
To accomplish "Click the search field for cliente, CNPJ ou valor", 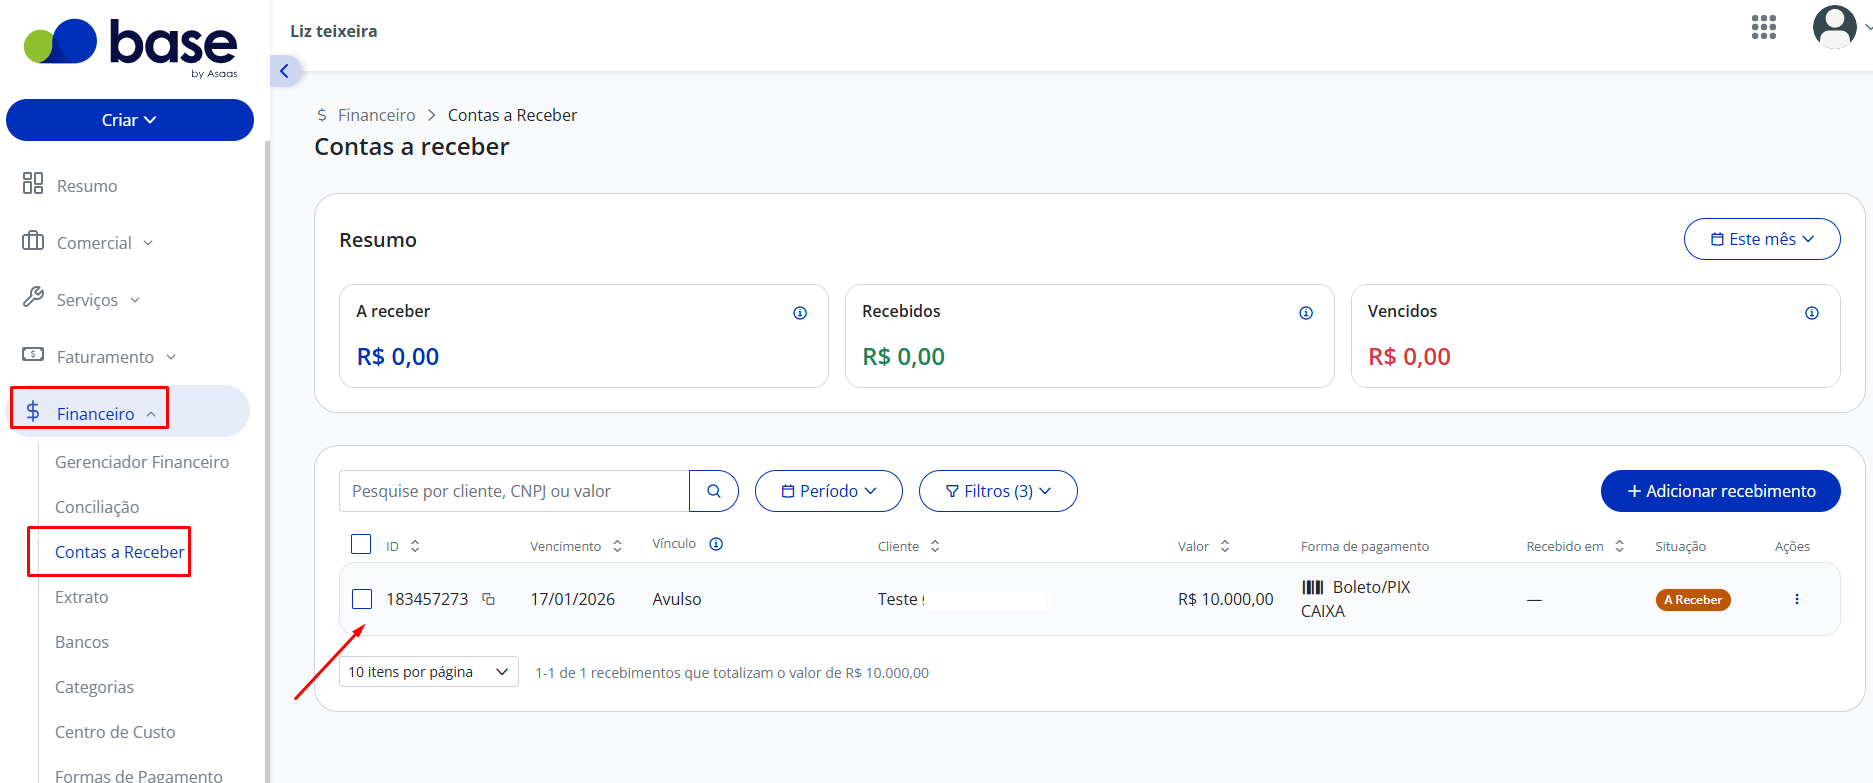I will (x=514, y=491).
